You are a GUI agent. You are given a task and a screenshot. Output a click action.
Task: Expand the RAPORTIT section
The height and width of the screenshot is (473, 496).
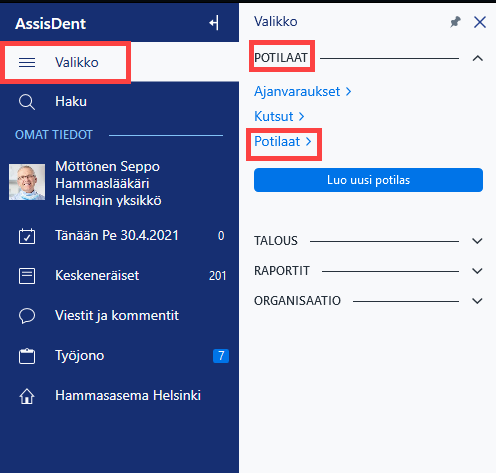477,271
